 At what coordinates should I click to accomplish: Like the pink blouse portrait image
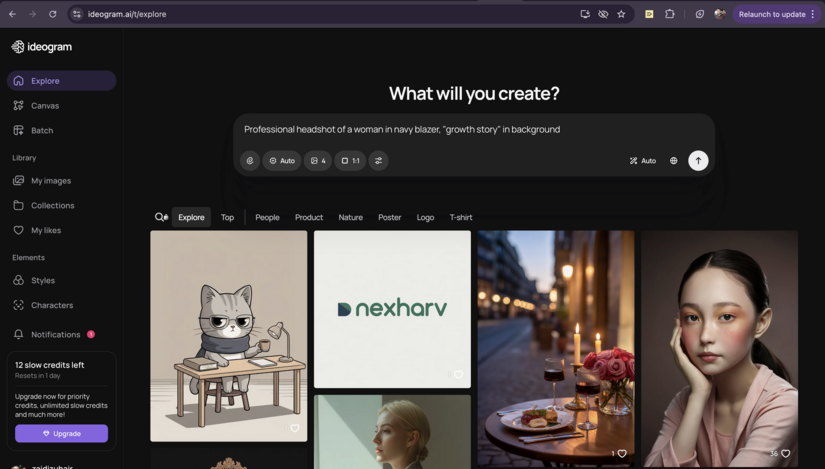tap(786, 453)
